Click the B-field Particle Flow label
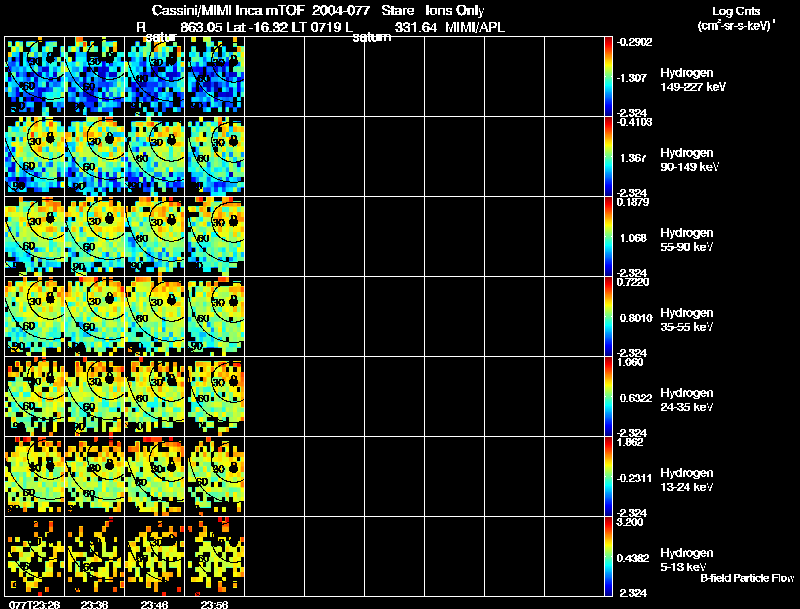The height and width of the screenshot is (609, 800). point(747,578)
